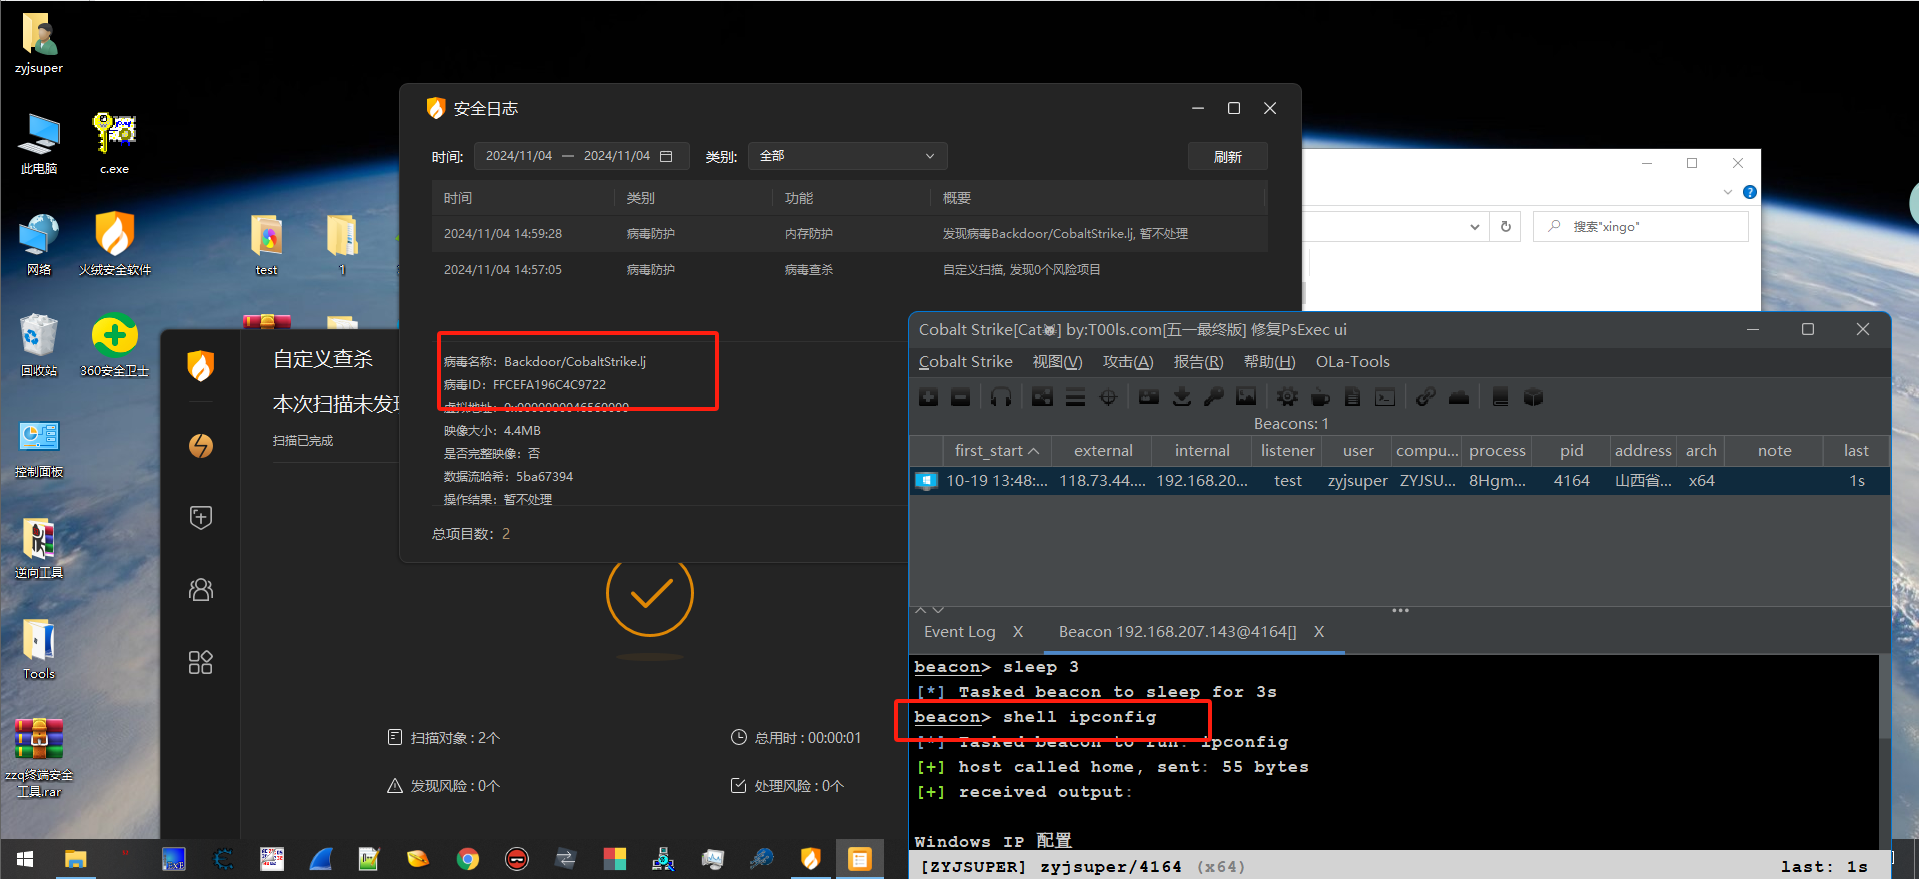Click the listener column header
The image size is (1919, 879).
tap(1287, 451)
